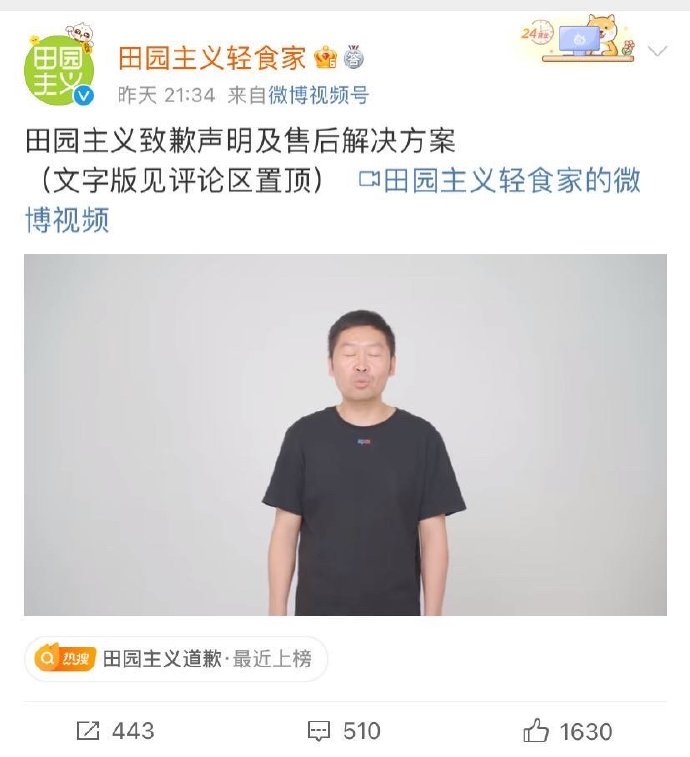Open the Shiba dog 24-hour sticker
The image size is (690, 757).
[x=578, y=39]
